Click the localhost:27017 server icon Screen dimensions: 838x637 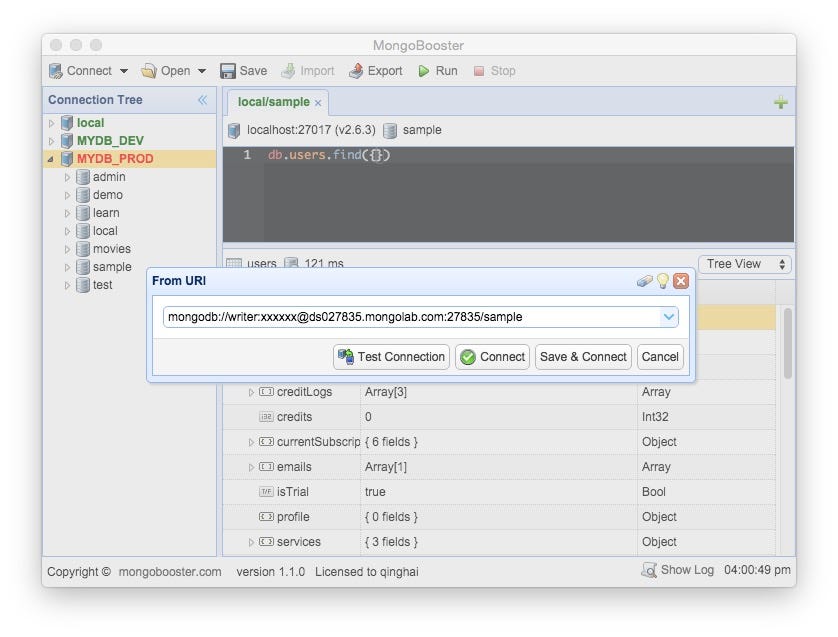pyautogui.click(x=234, y=130)
